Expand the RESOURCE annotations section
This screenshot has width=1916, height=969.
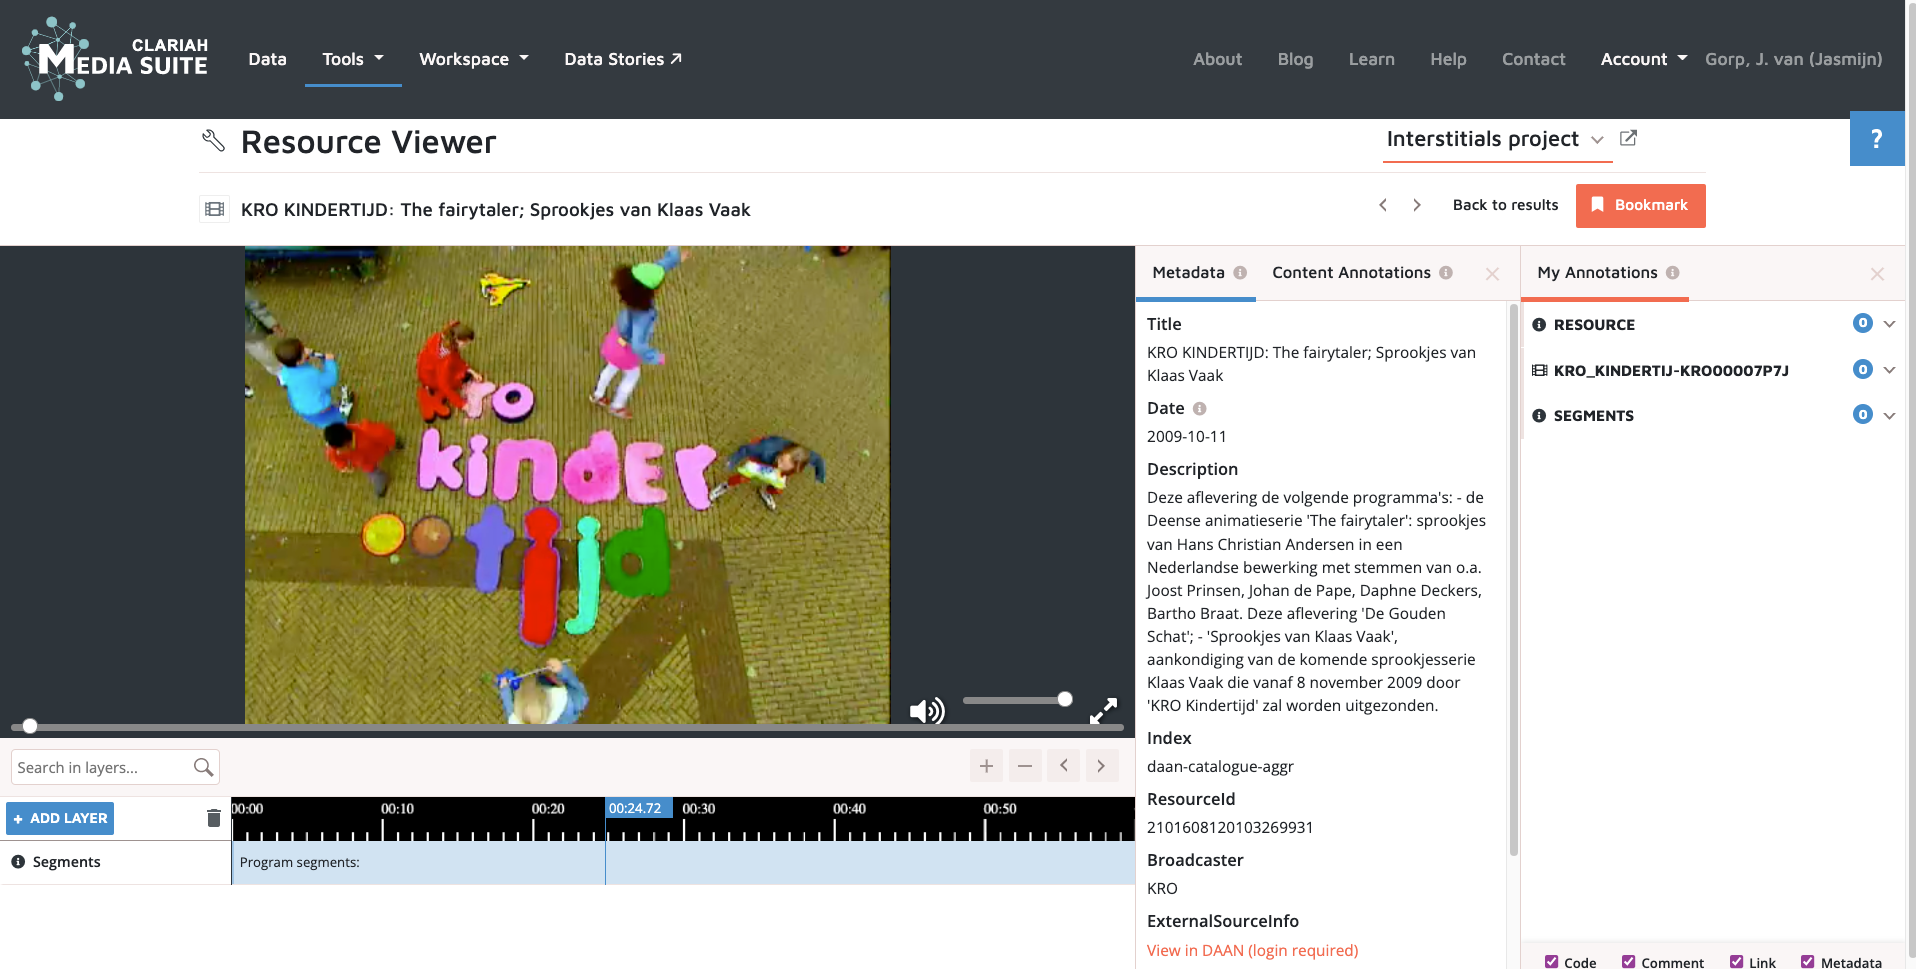click(1889, 324)
